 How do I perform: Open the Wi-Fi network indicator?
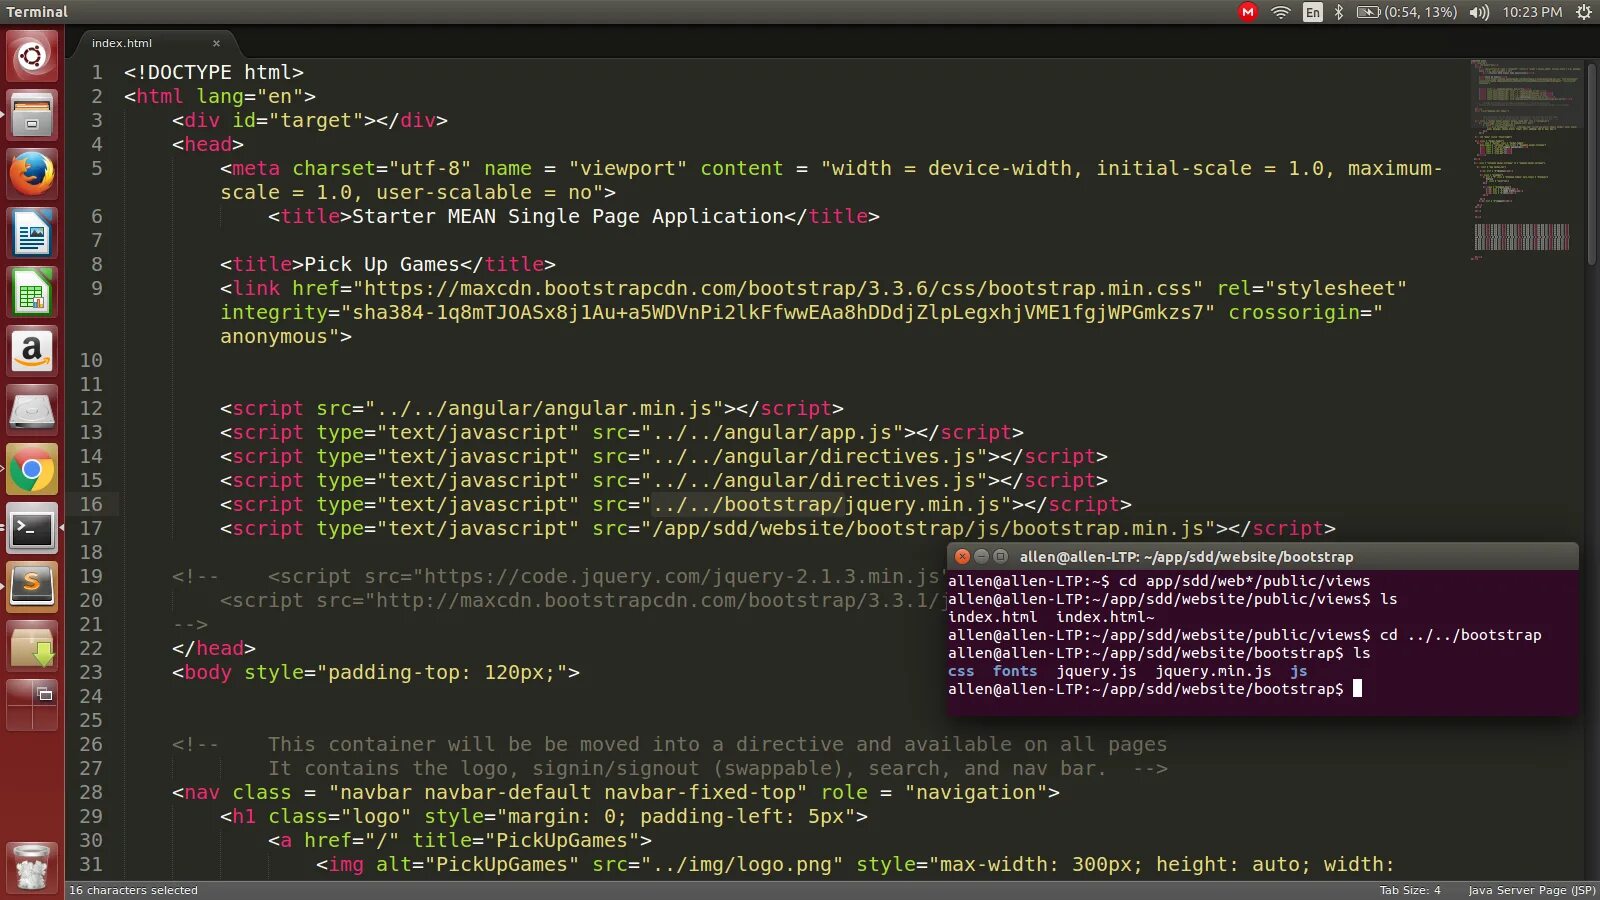(x=1280, y=12)
